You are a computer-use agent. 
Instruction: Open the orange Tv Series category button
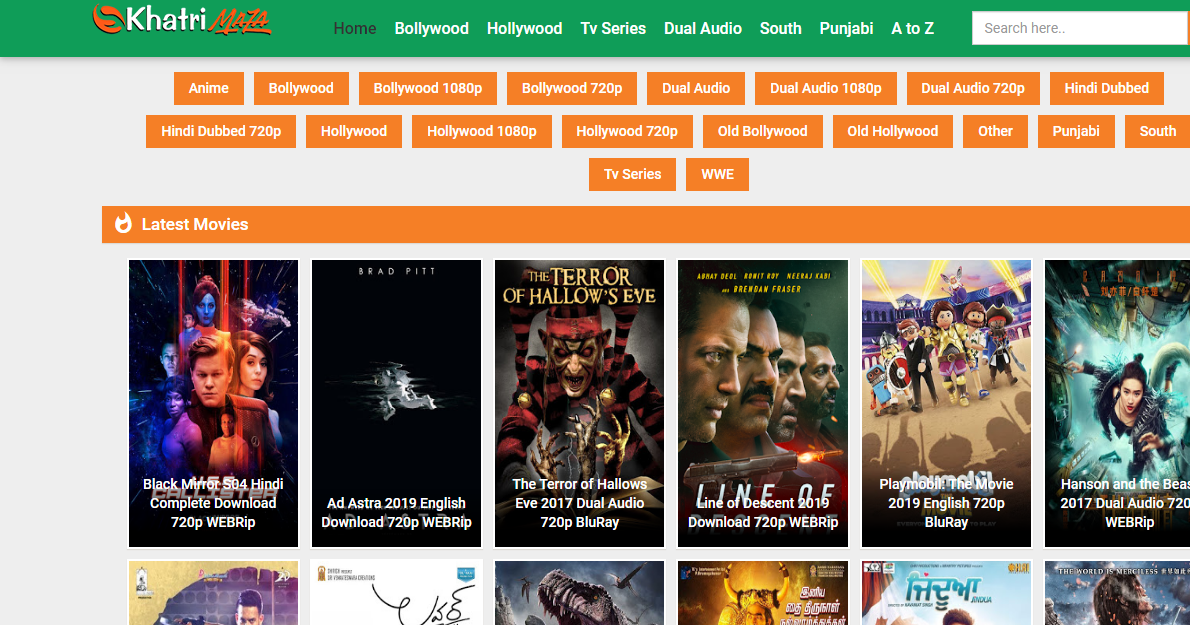point(632,174)
